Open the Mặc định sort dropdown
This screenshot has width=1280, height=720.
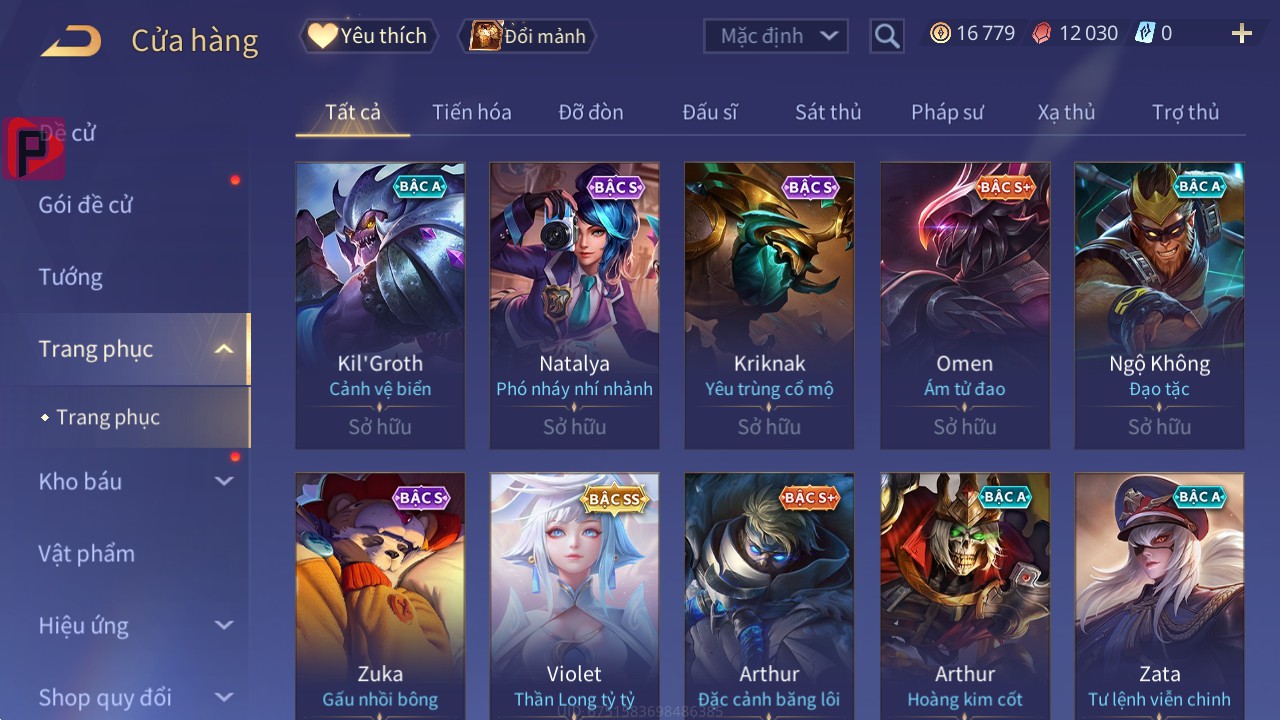776,36
